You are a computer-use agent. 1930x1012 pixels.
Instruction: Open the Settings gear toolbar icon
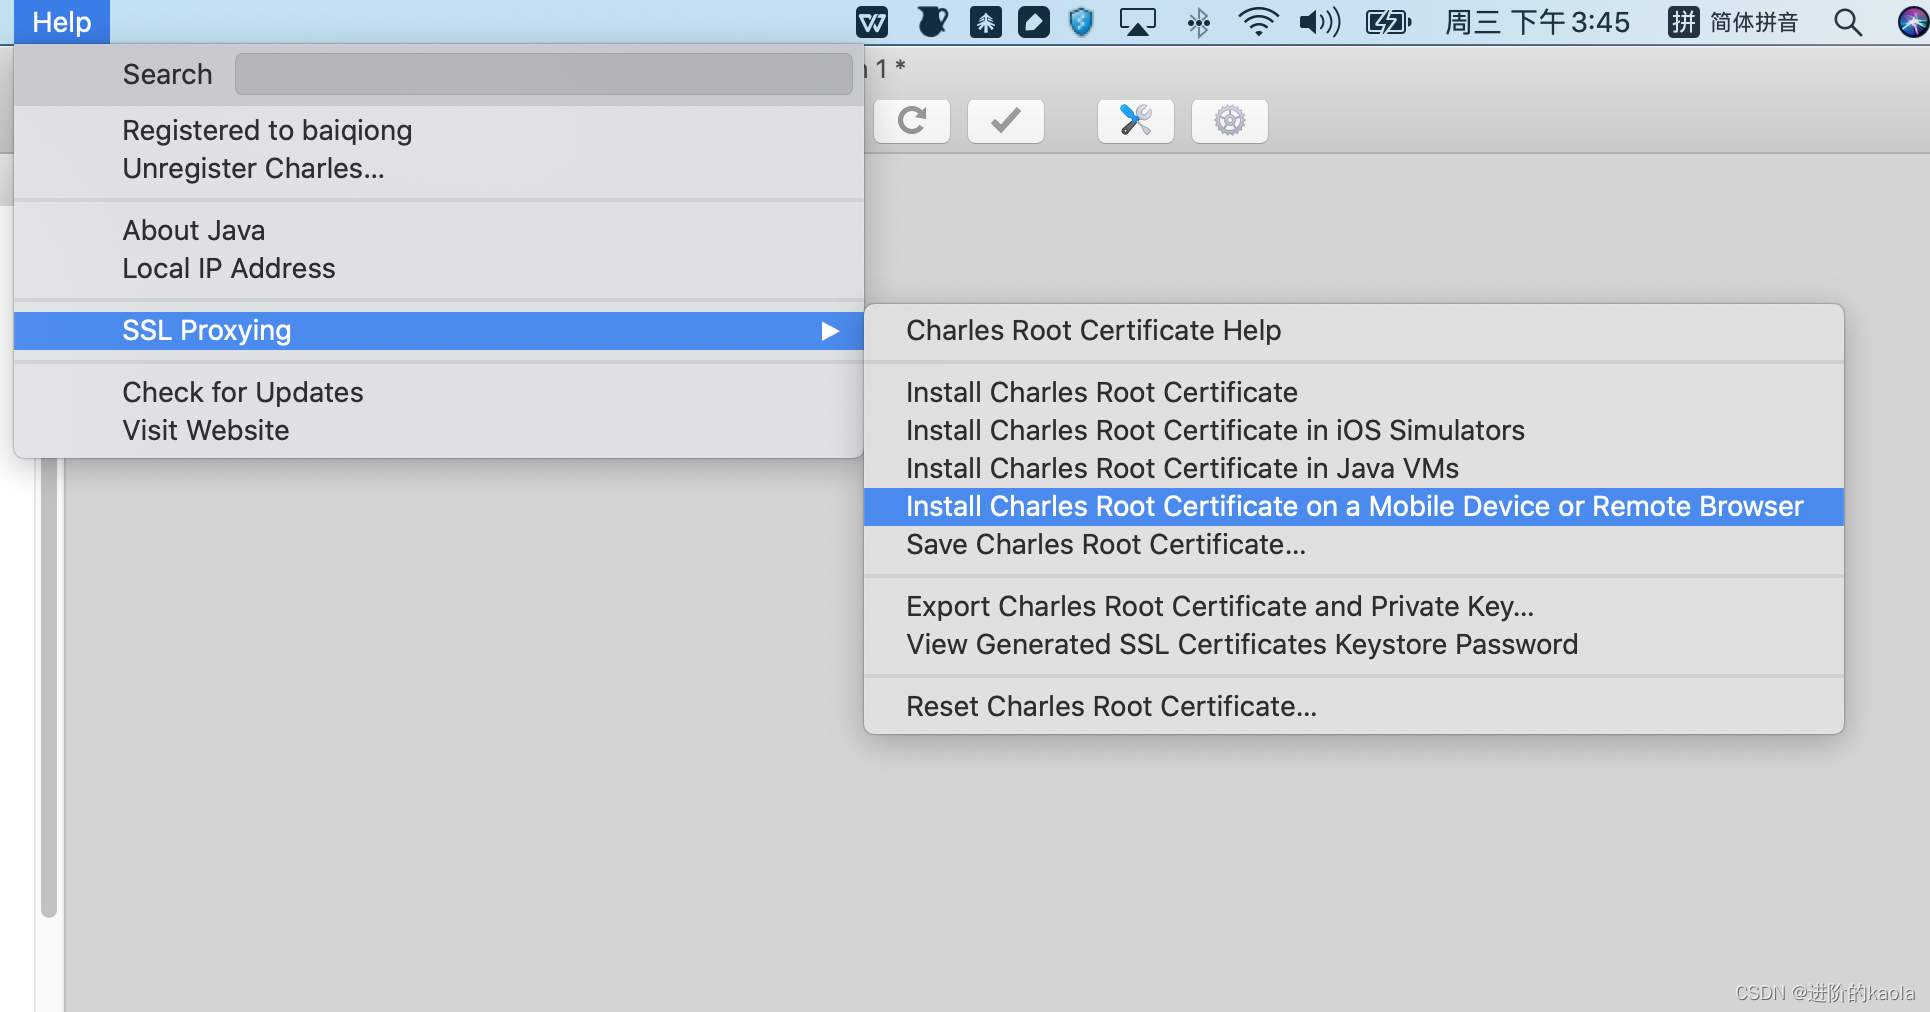tap(1230, 121)
